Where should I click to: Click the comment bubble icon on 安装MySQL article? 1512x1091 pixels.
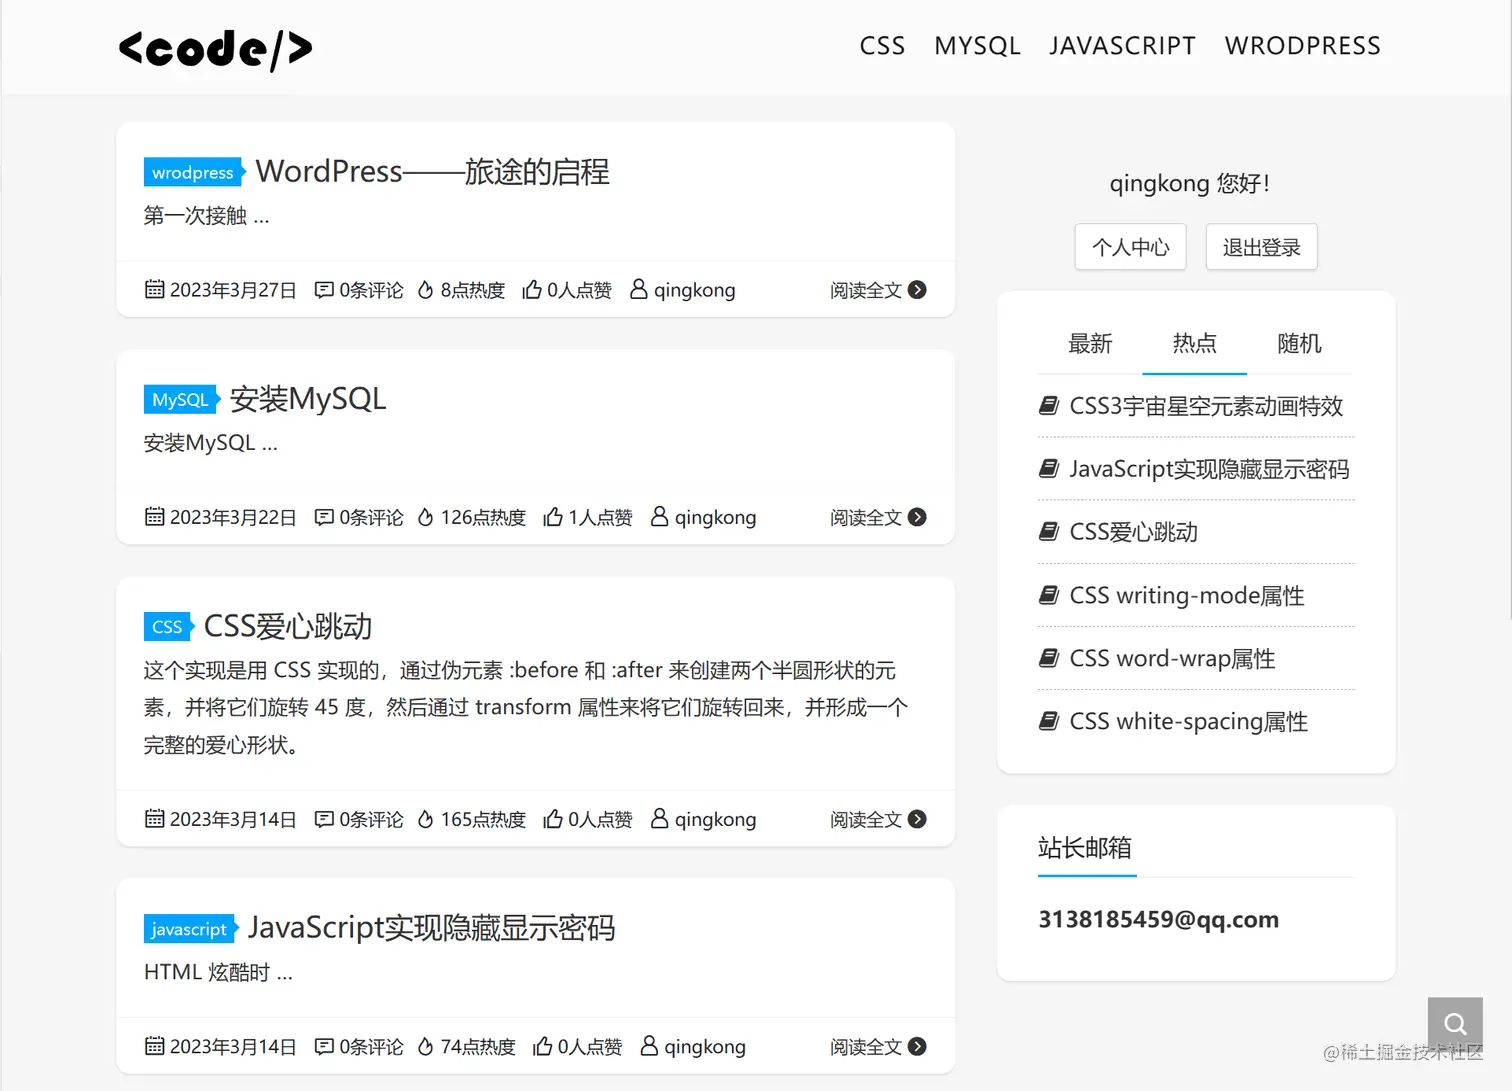(323, 517)
